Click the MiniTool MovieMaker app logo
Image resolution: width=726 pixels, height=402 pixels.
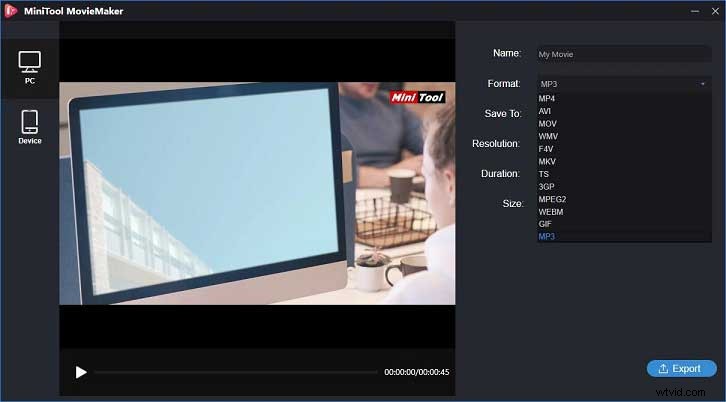point(11,11)
